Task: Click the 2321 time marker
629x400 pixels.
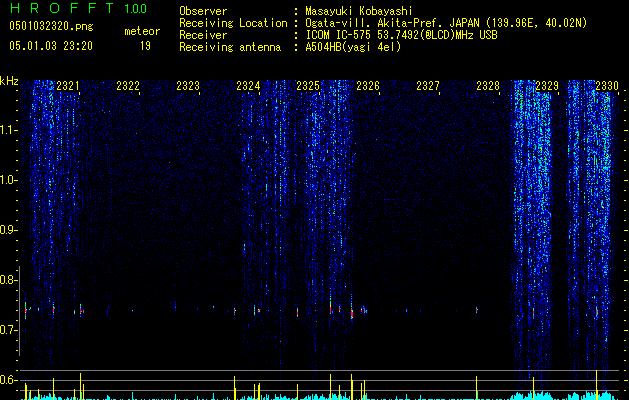Action: [x=68, y=85]
